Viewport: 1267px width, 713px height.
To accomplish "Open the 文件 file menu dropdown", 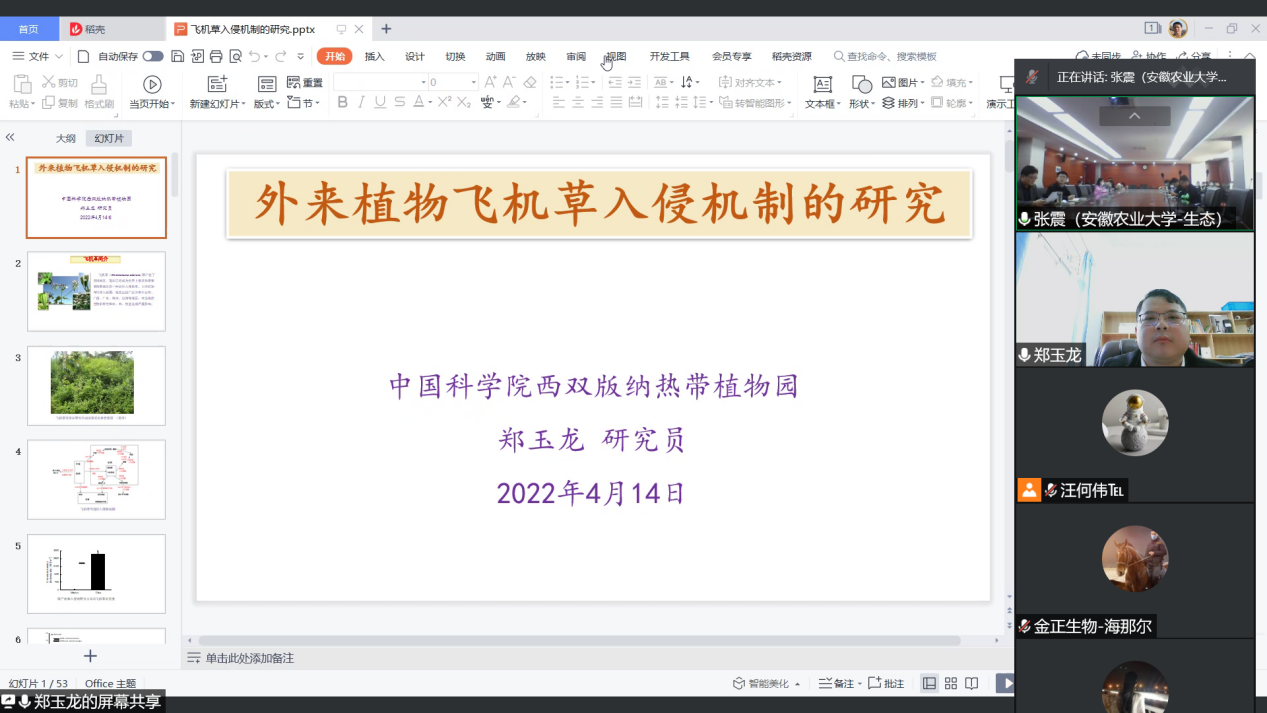I will (38, 57).
